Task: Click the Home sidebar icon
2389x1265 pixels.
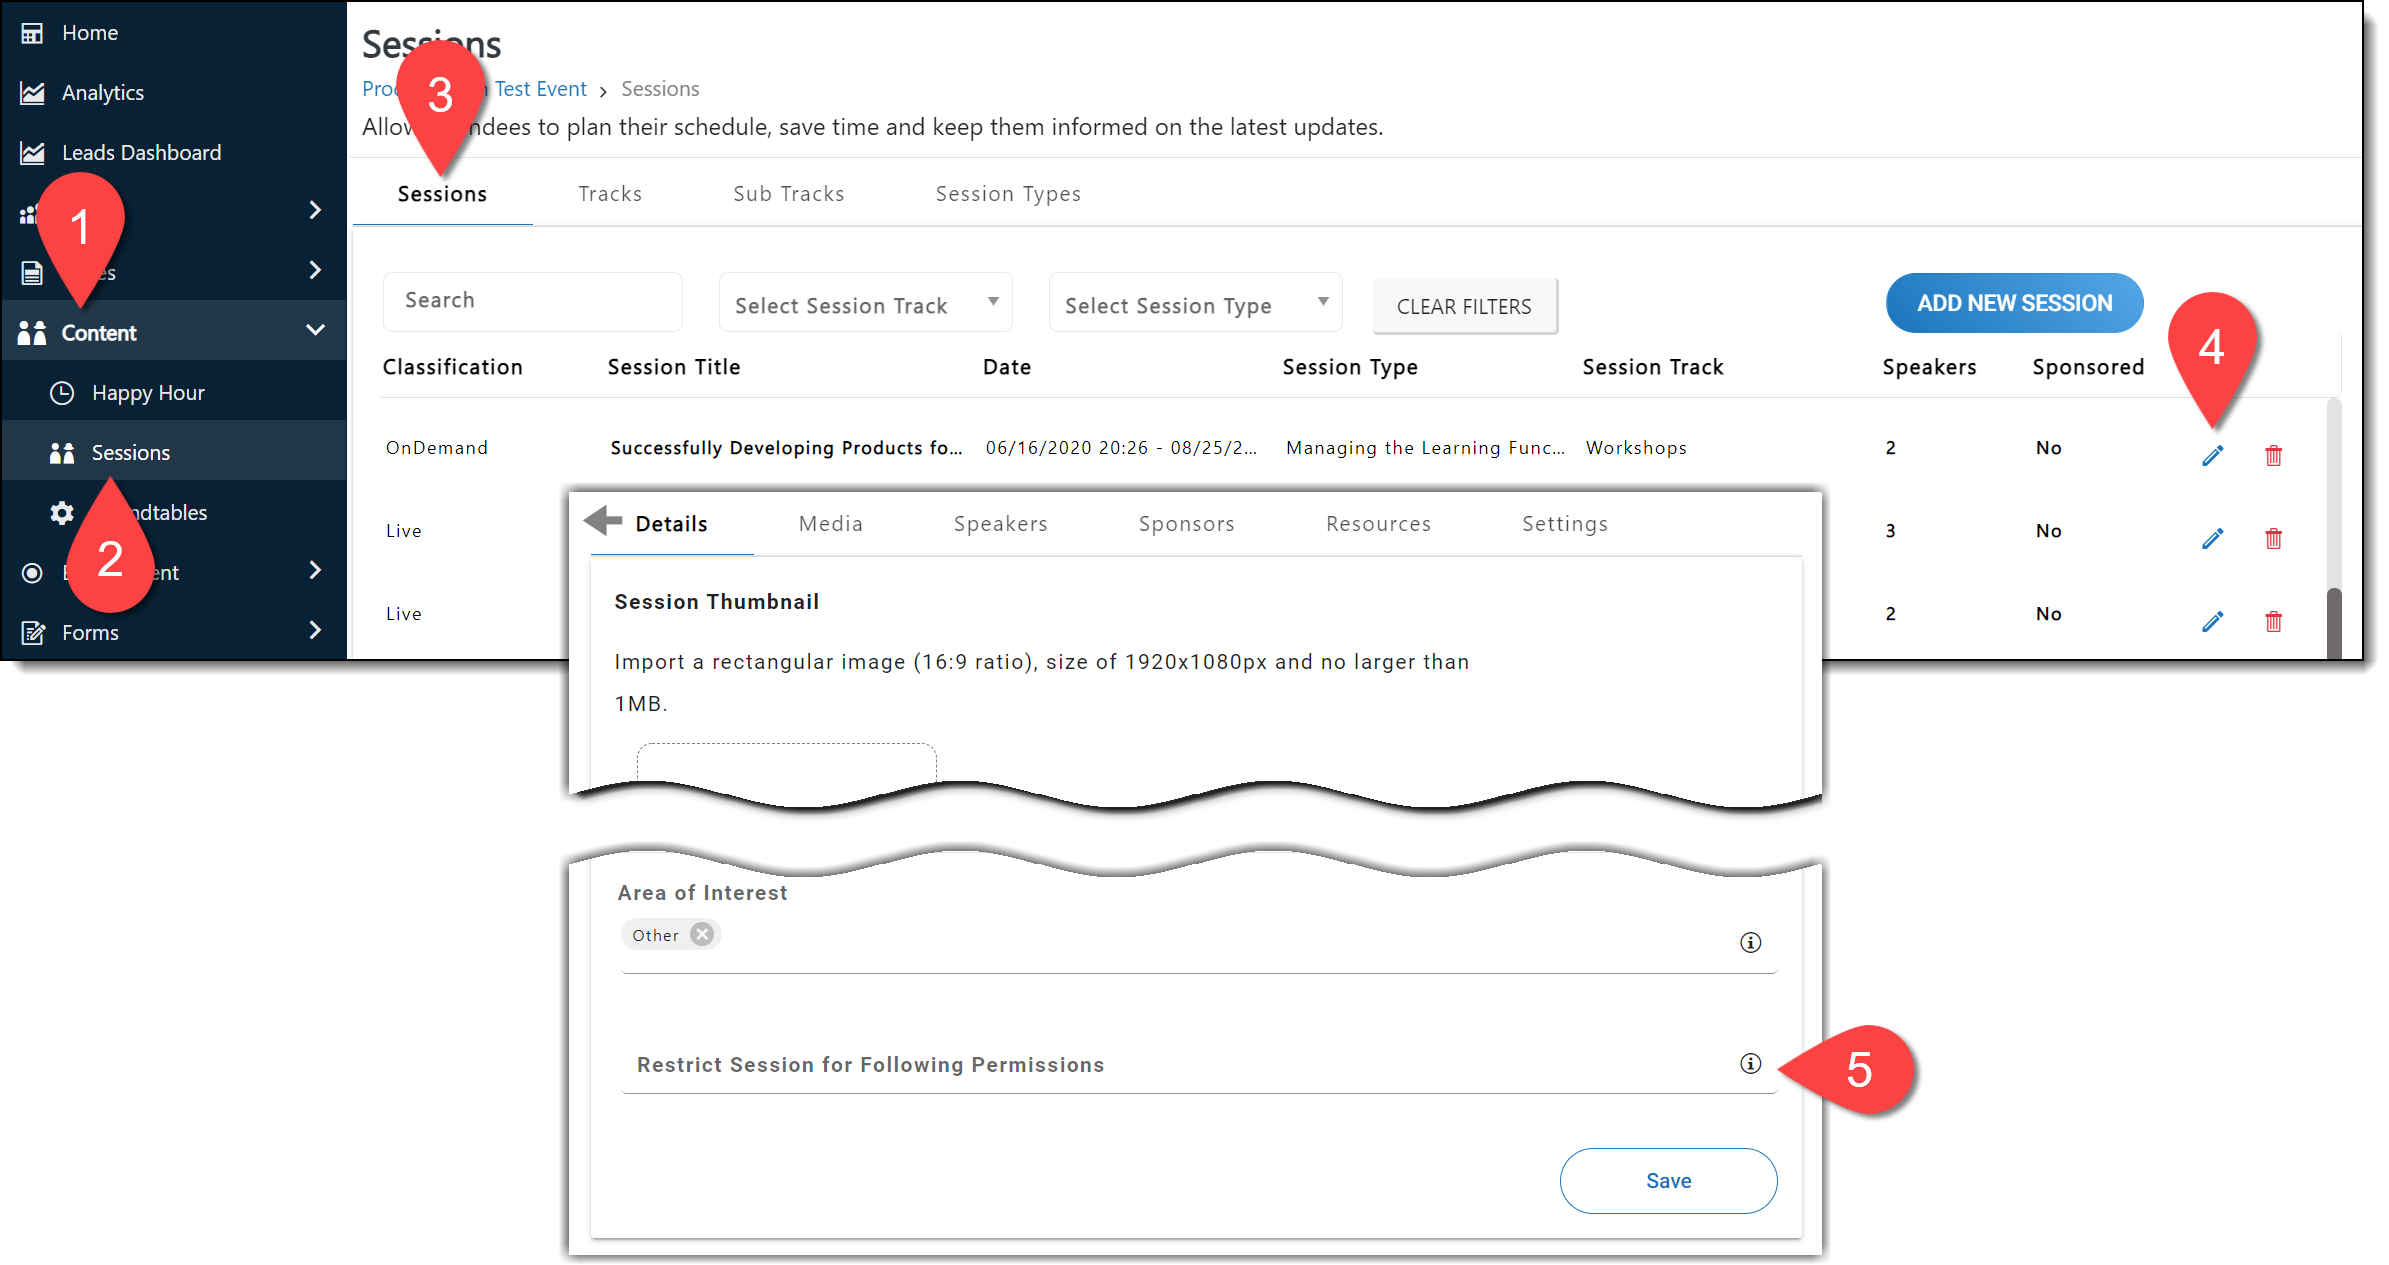Action: (x=32, y=33)
